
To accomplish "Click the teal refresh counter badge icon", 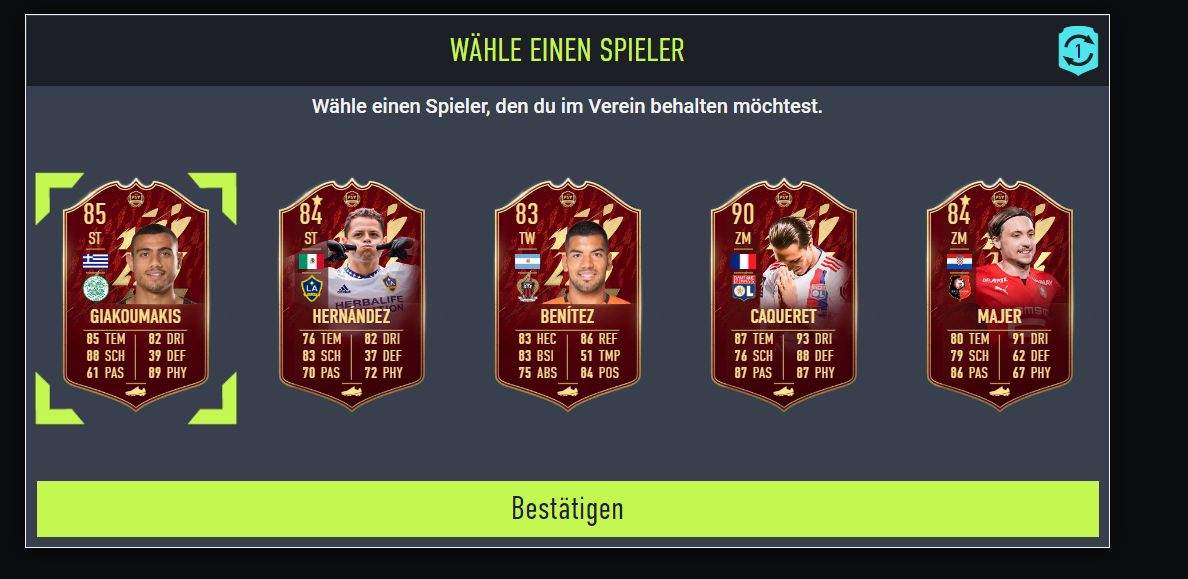I will (x=1077, y=51).
